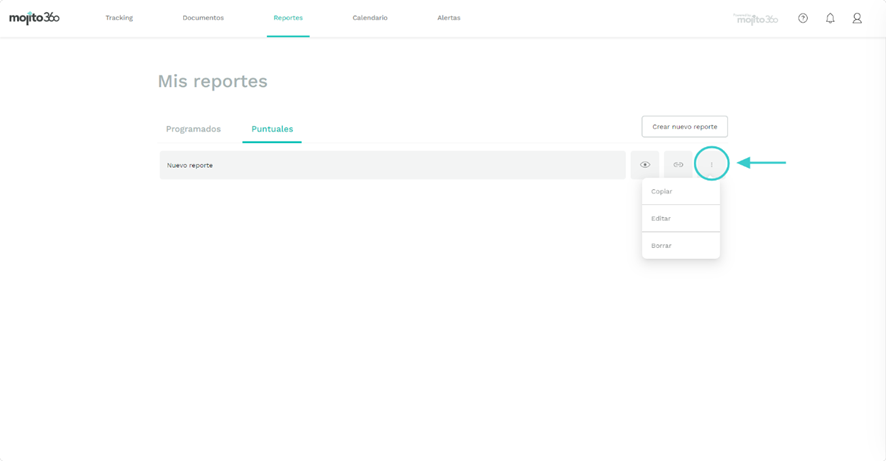Navigate to Alertas

[x=449, y=18]
